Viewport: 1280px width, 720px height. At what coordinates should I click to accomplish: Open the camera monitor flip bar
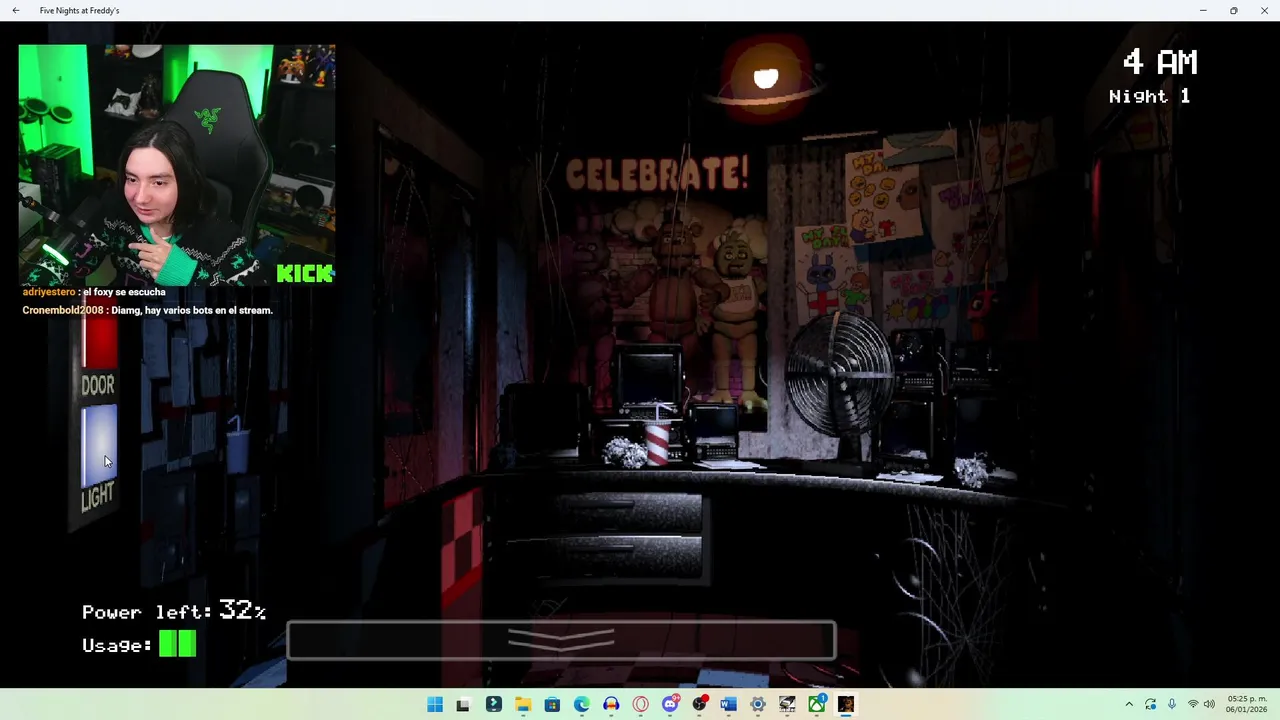point(561,640)
